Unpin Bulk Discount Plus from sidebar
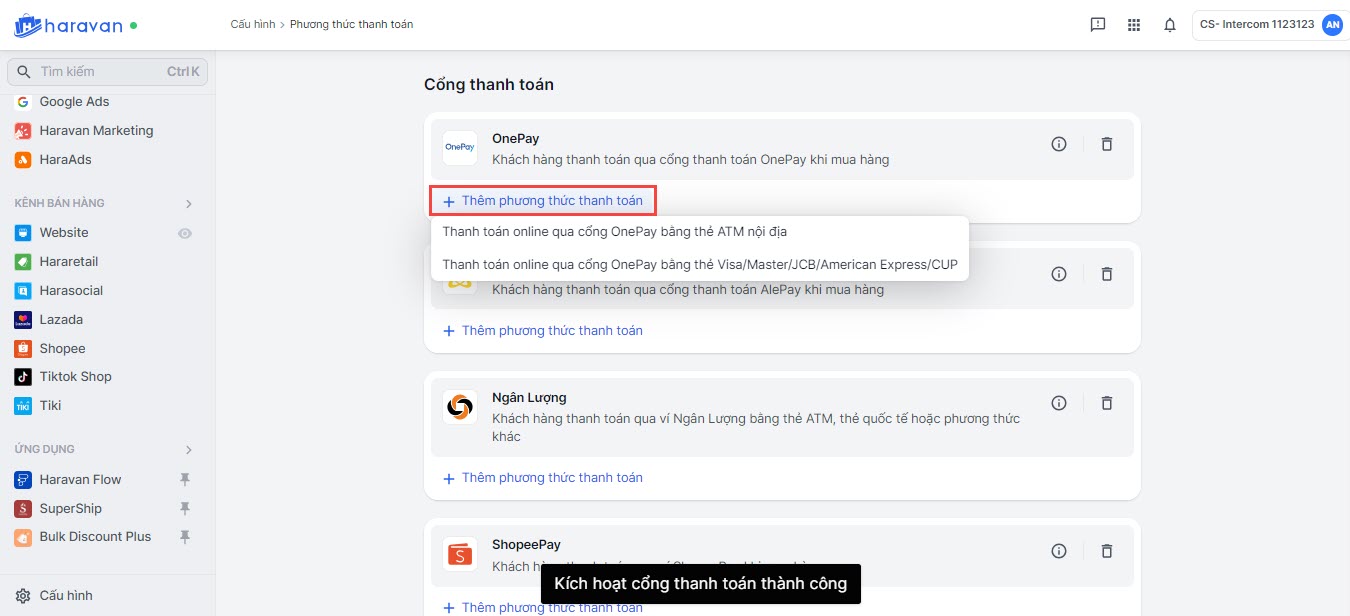1350x616 pixels. pos(184,537)
